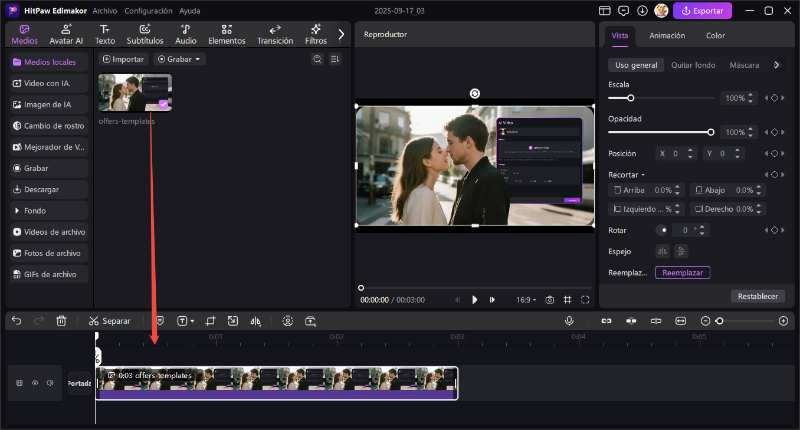
Task: Open Mejorador de V... option
Action: (x=48, y=147)
